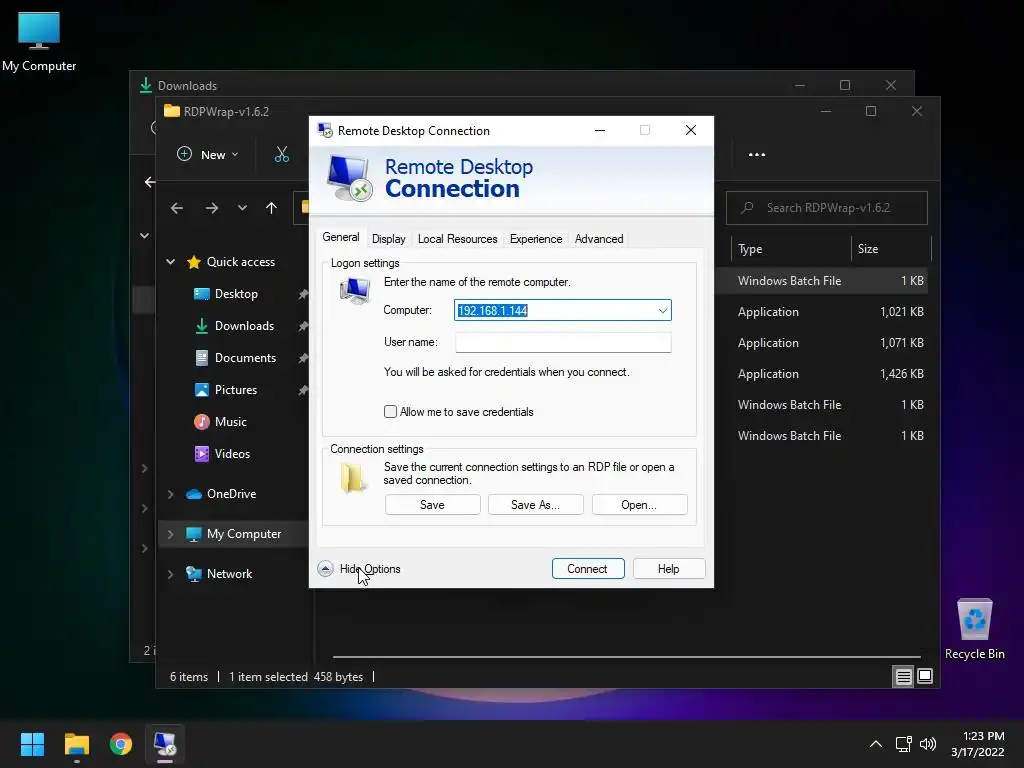Show hidden tray icons chevron
Image resolution: width=1024 pixels, height=768 pixels.
point(876,744)
